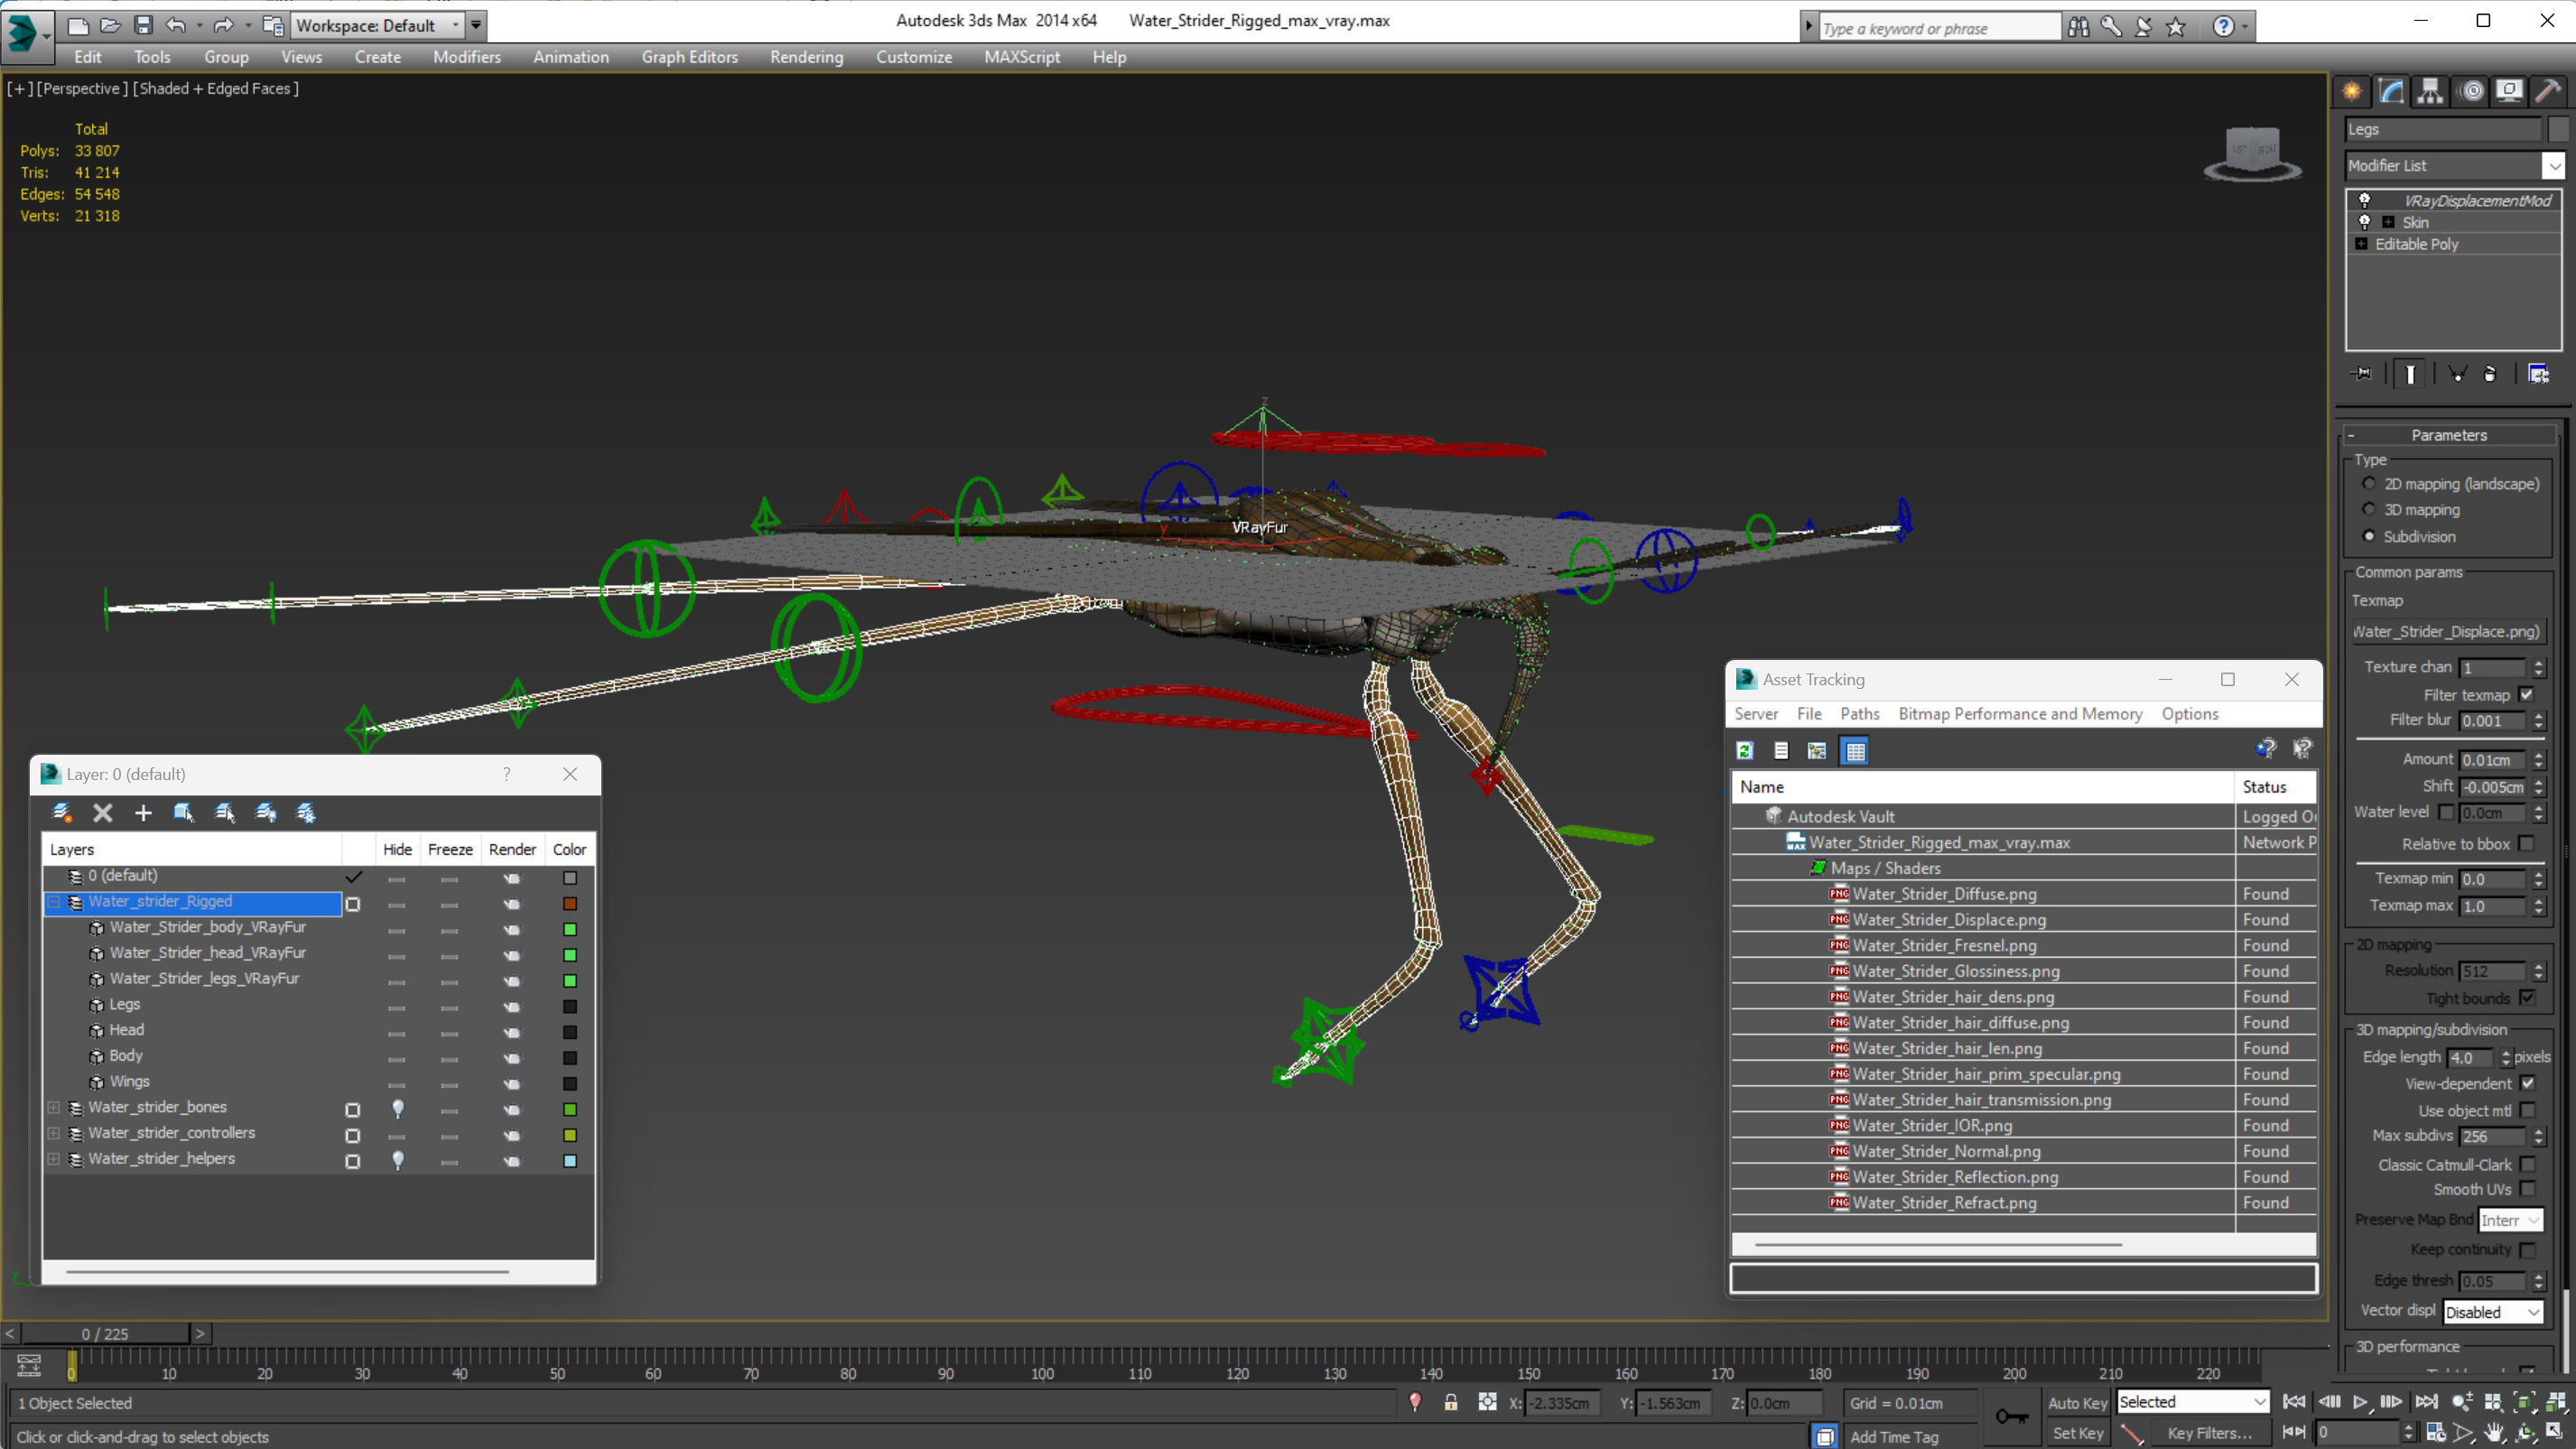Click Go to Start playback icon
The width and height of the screenshot is (2576, 1449).
pyautogui.click(x=2295, y=1402)
